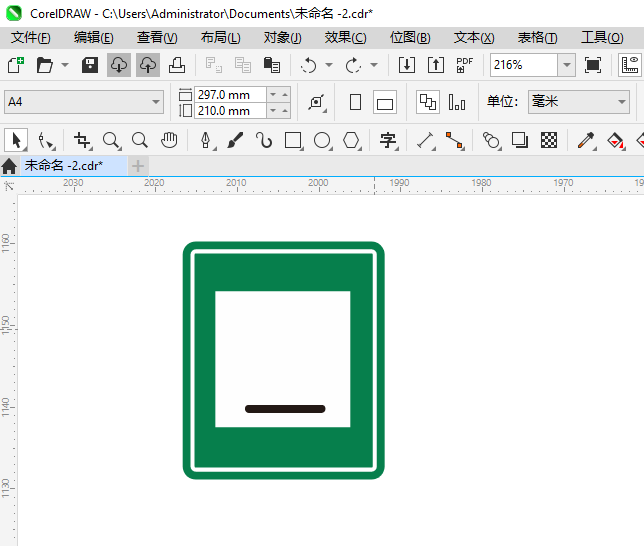Expand the redo history dropdown arrow

[374, 65]
